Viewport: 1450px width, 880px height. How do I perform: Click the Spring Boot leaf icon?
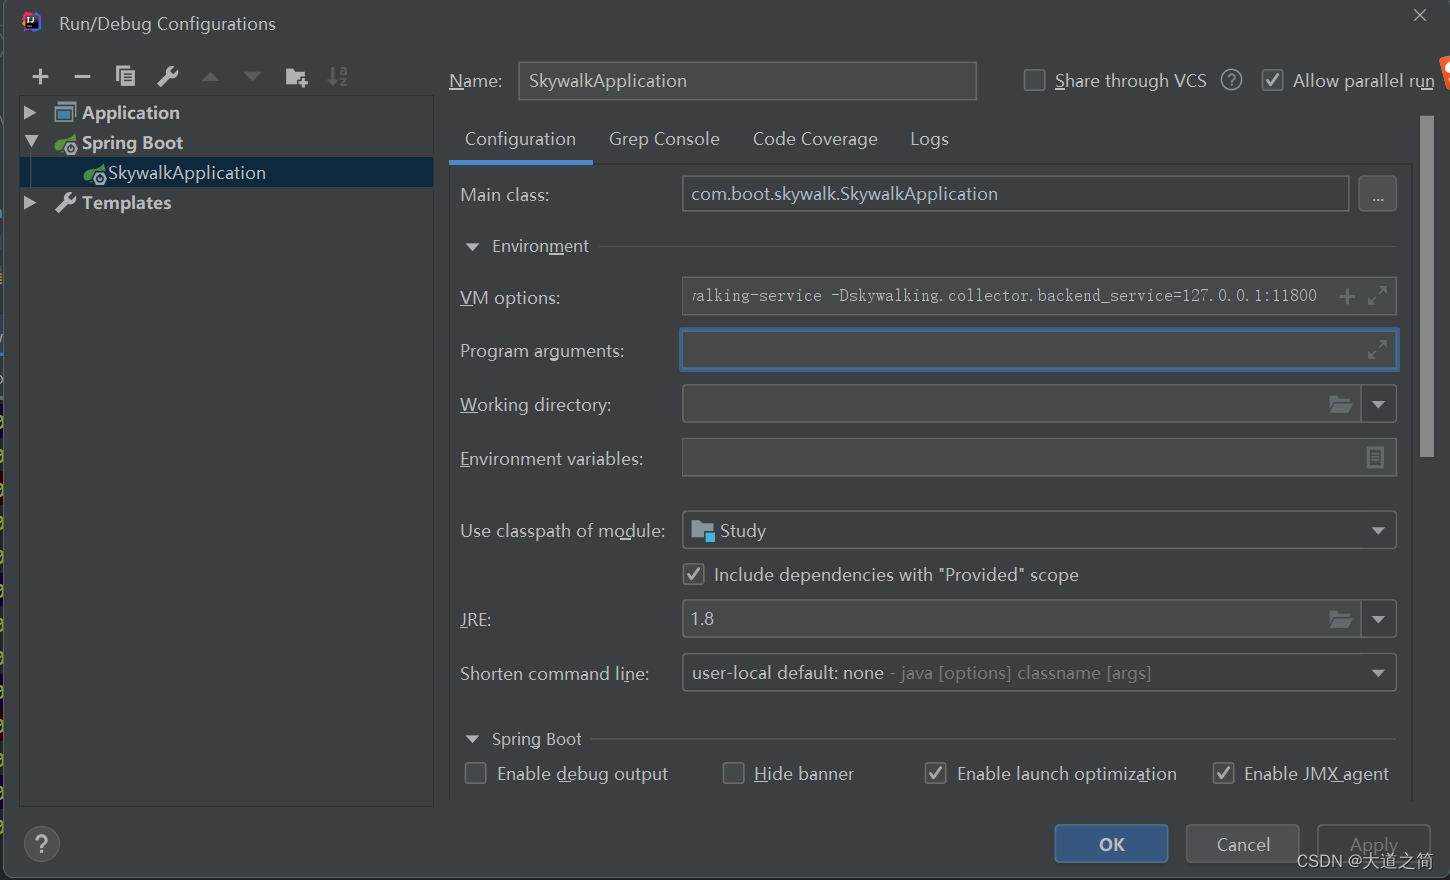tap(66, 144)
